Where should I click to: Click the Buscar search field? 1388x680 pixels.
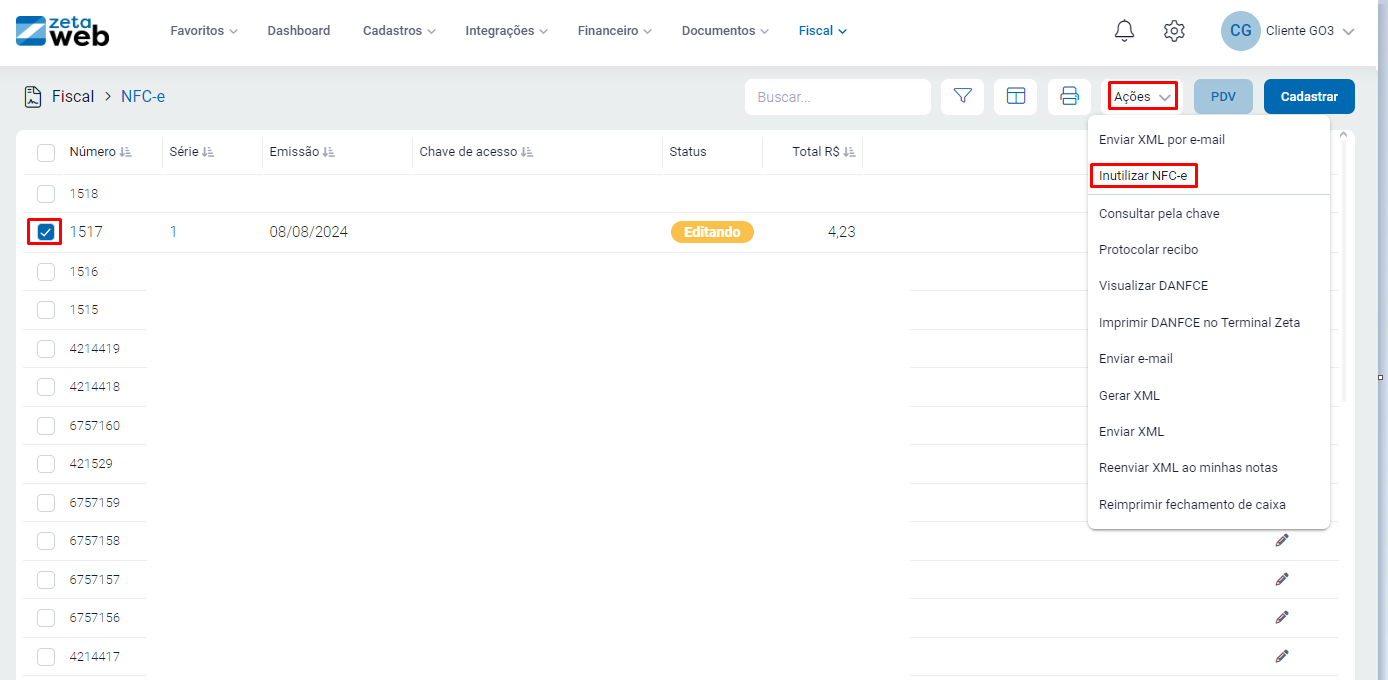(x=837, y=97)
